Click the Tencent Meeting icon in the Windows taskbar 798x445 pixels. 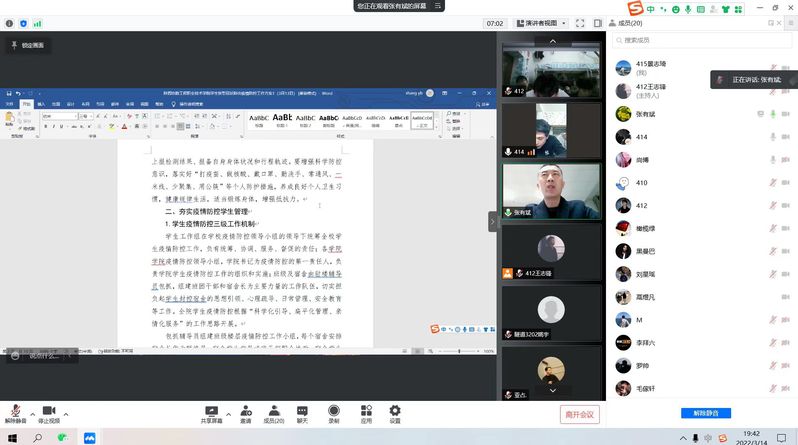pyautogui.click(x=89, y=437)
